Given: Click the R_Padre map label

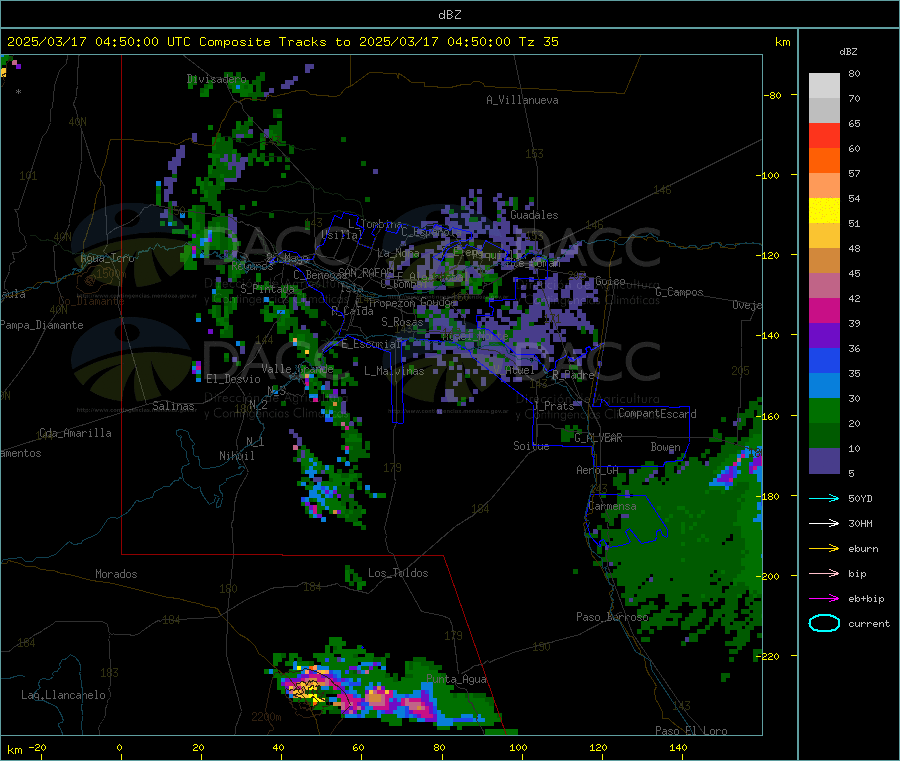Looking at the screenshot, I should pos(573,375).
